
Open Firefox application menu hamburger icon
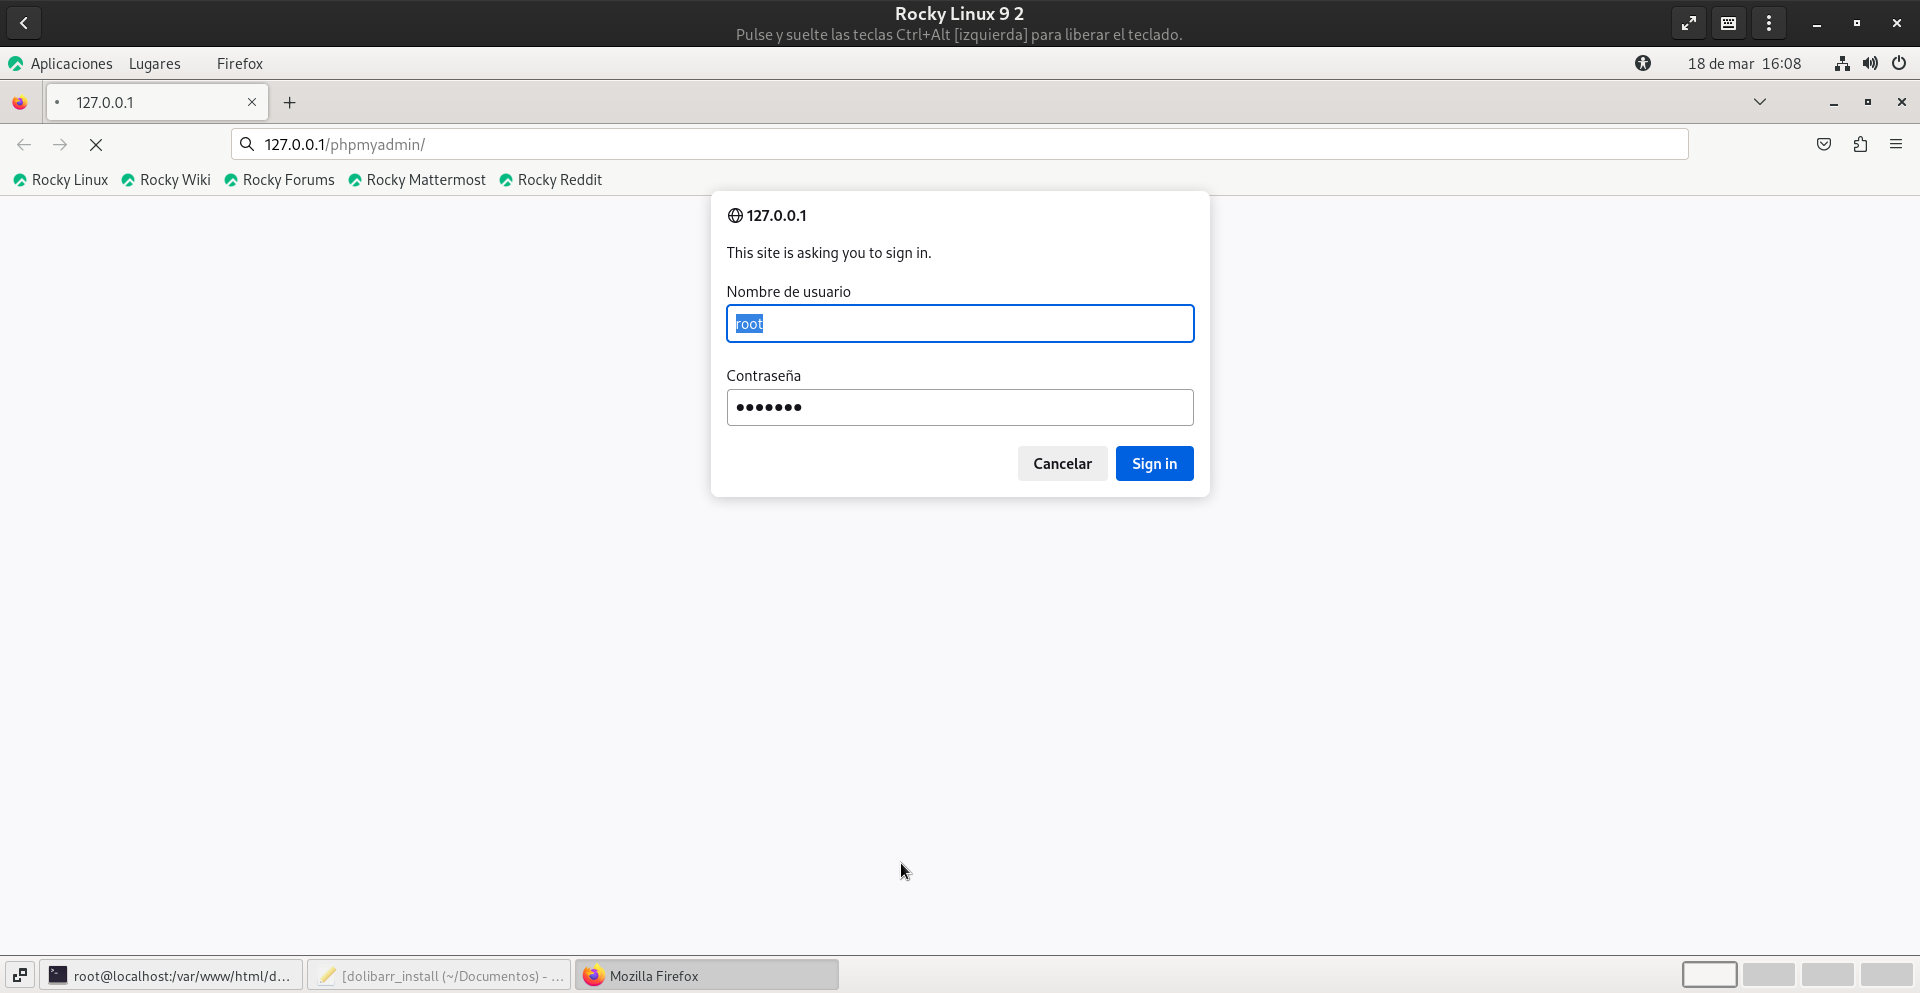1895,145
